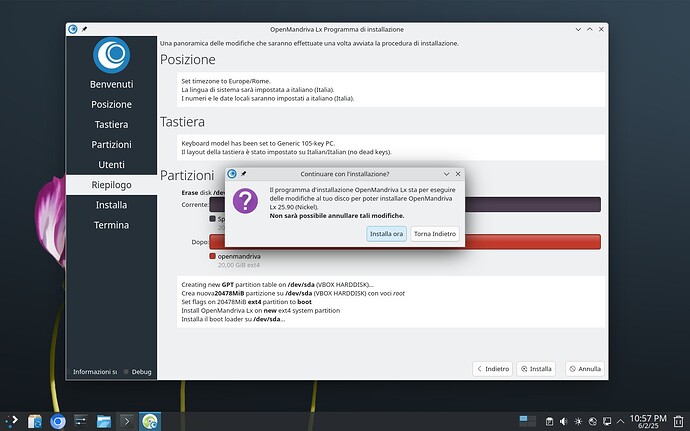690x431 pixels.
Task: Click the 'Non sarà possibile annullare' warning text
Action: click(337, 216)
